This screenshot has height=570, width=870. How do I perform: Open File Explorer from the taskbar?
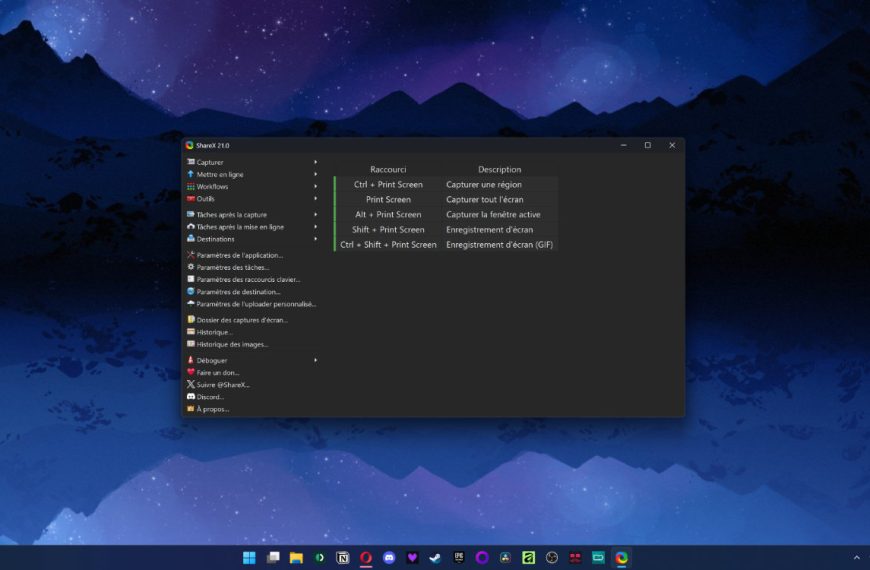(296, 558)
